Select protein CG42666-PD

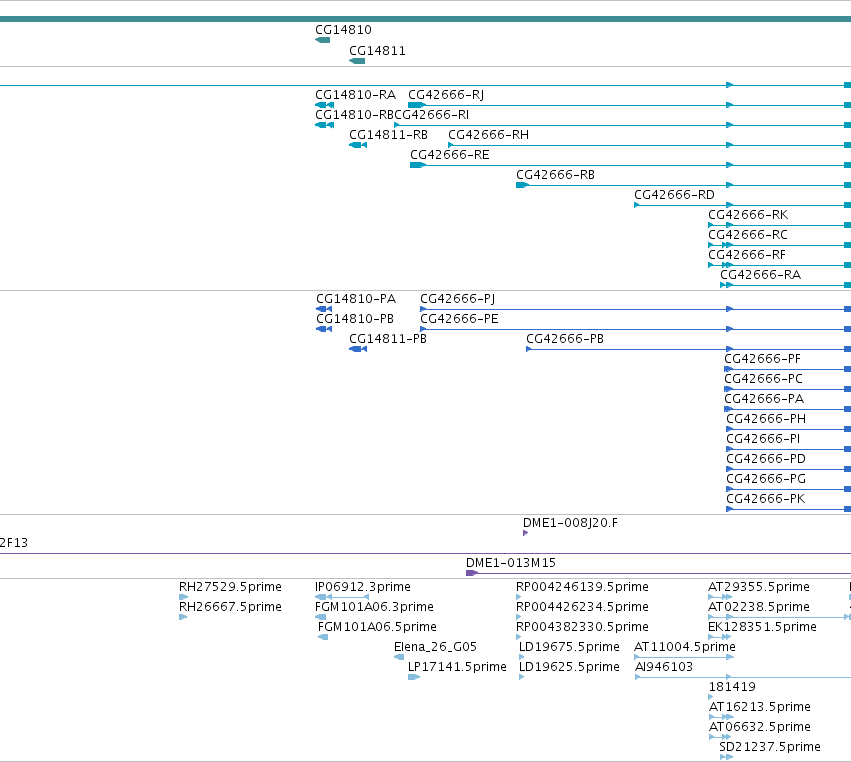766,459
